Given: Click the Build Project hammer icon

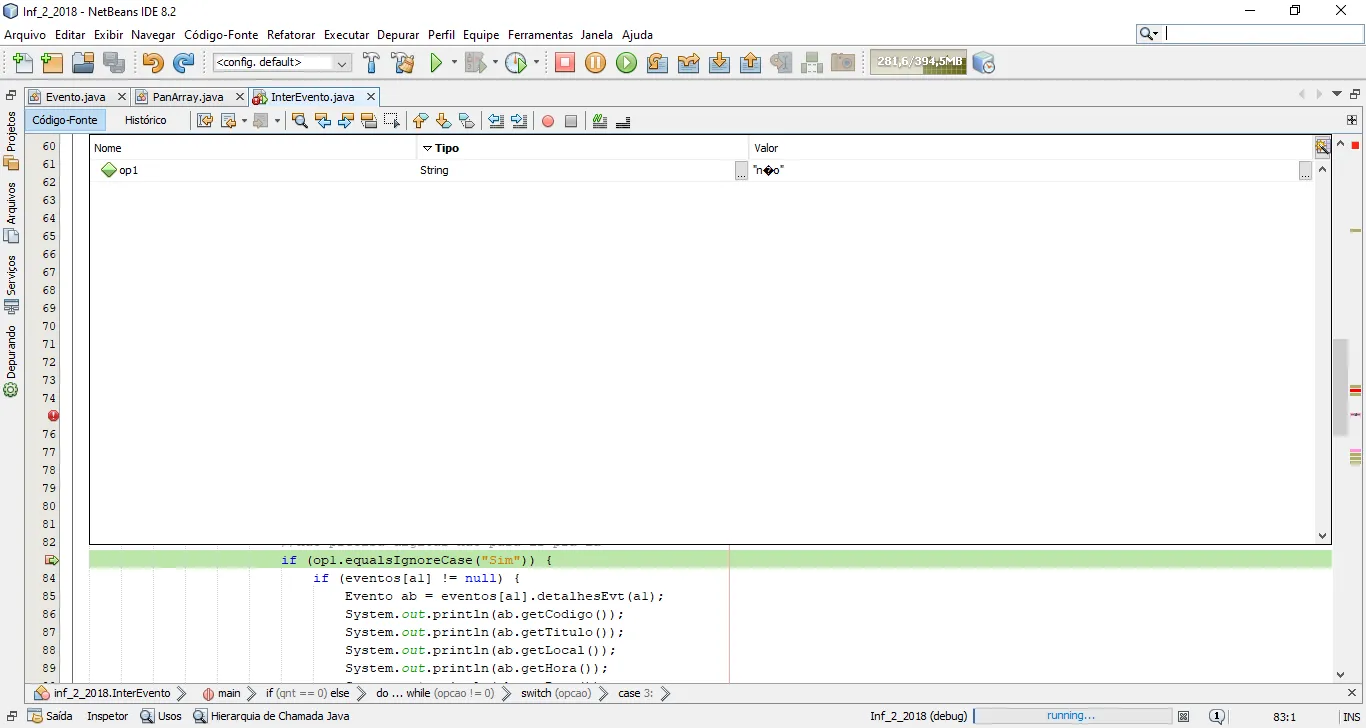Looking at the screenshot, I should click(x=371, y=63).
